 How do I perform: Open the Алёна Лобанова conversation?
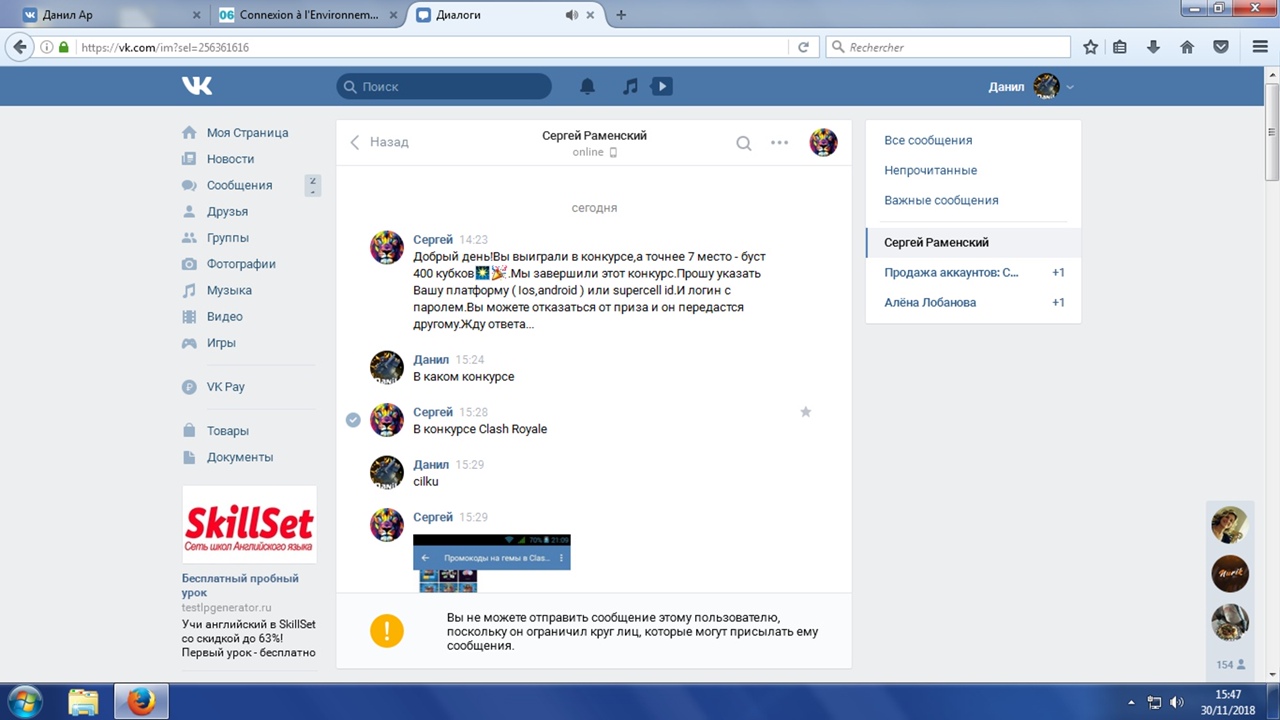(930, 302)
